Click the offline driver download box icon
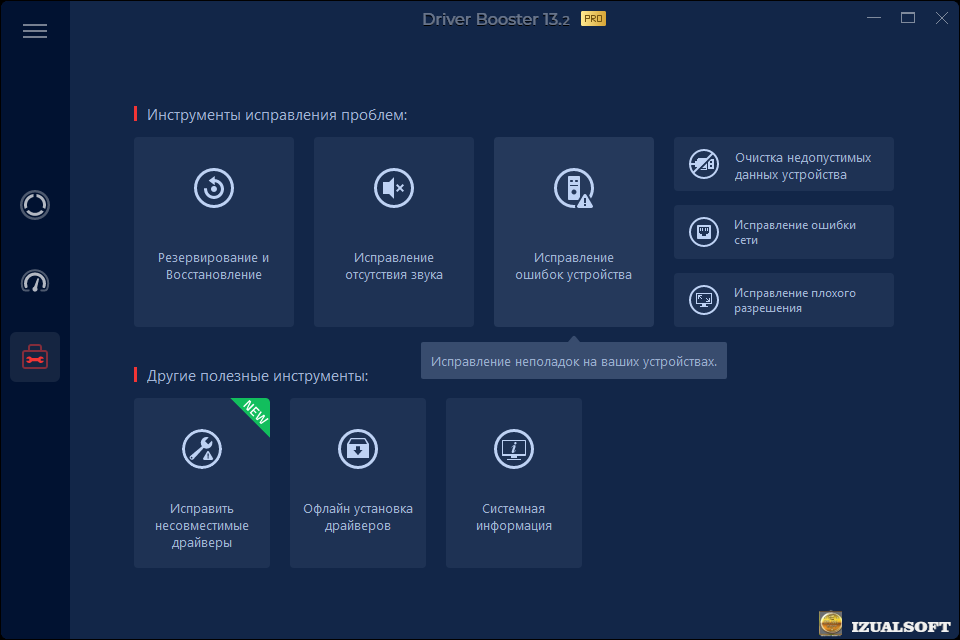 coord(358,448)
